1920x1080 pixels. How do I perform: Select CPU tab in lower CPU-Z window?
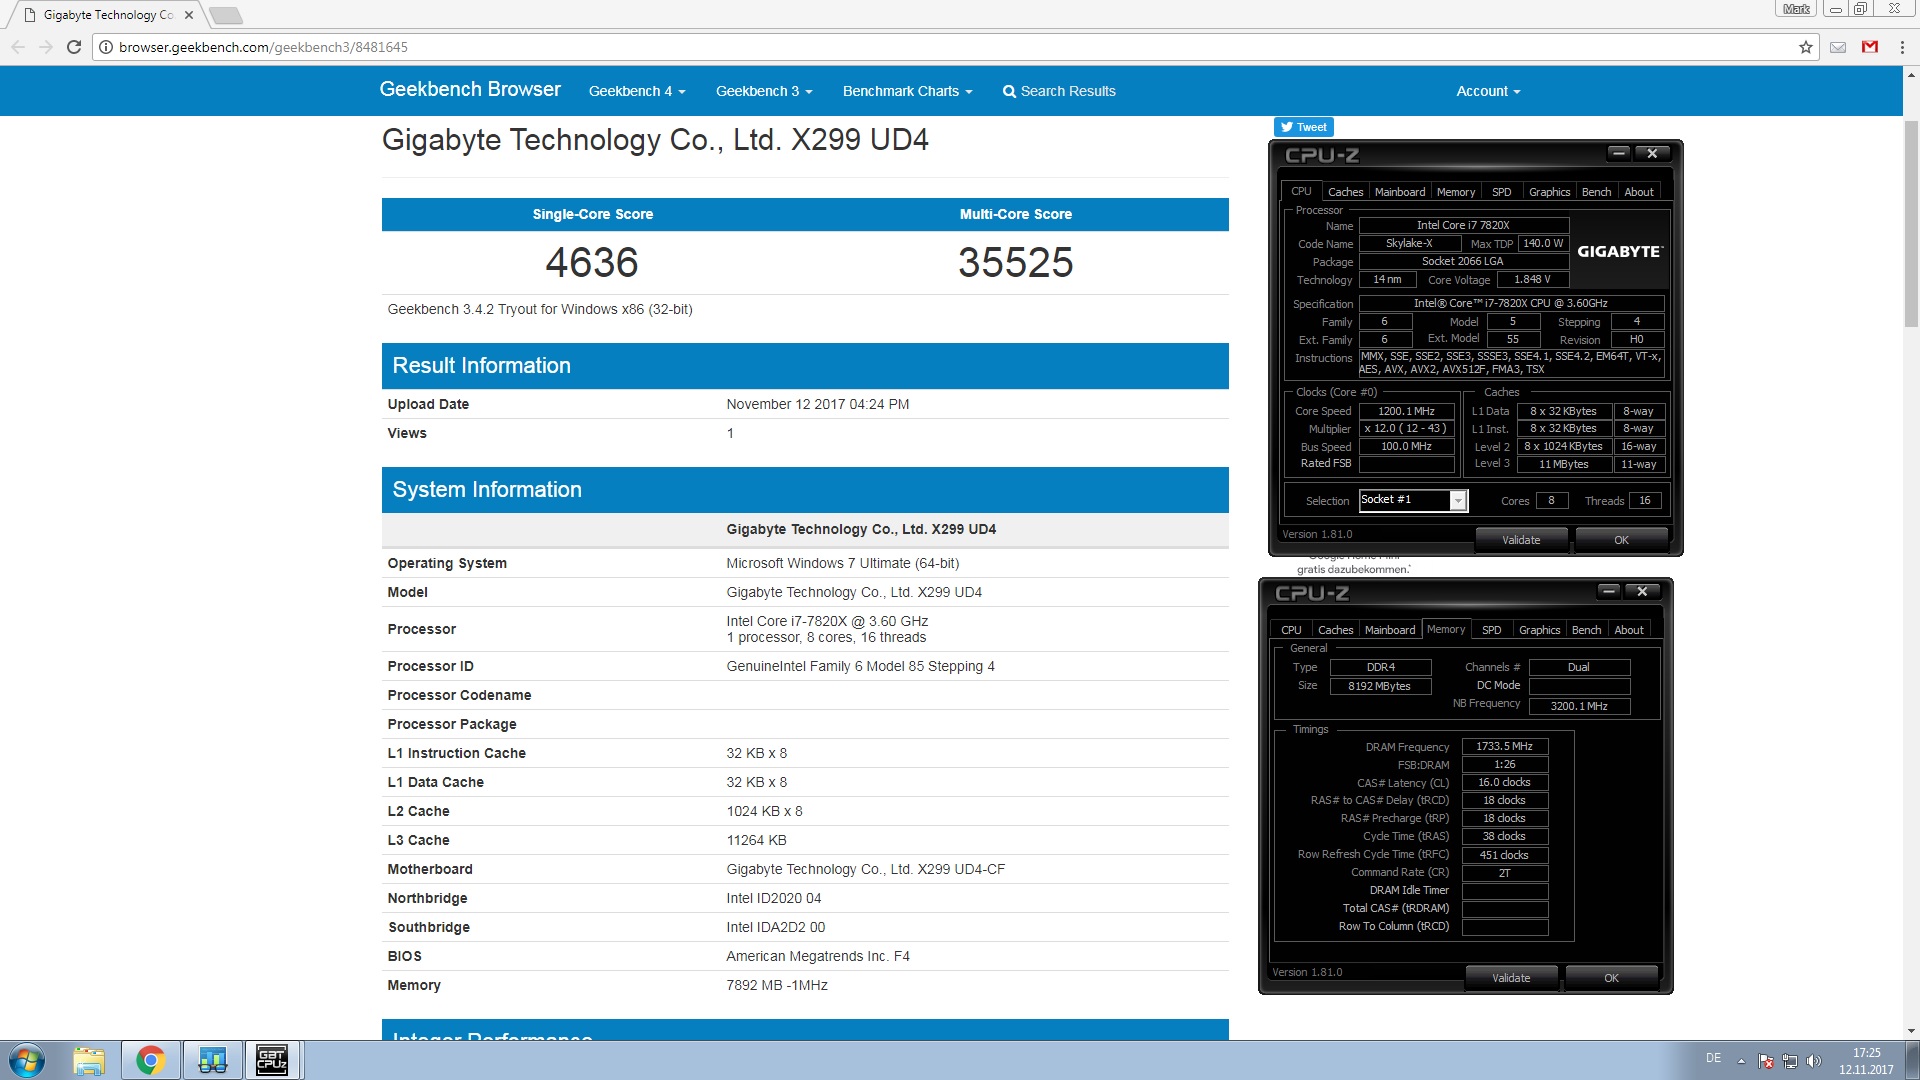pos(1291,630)
